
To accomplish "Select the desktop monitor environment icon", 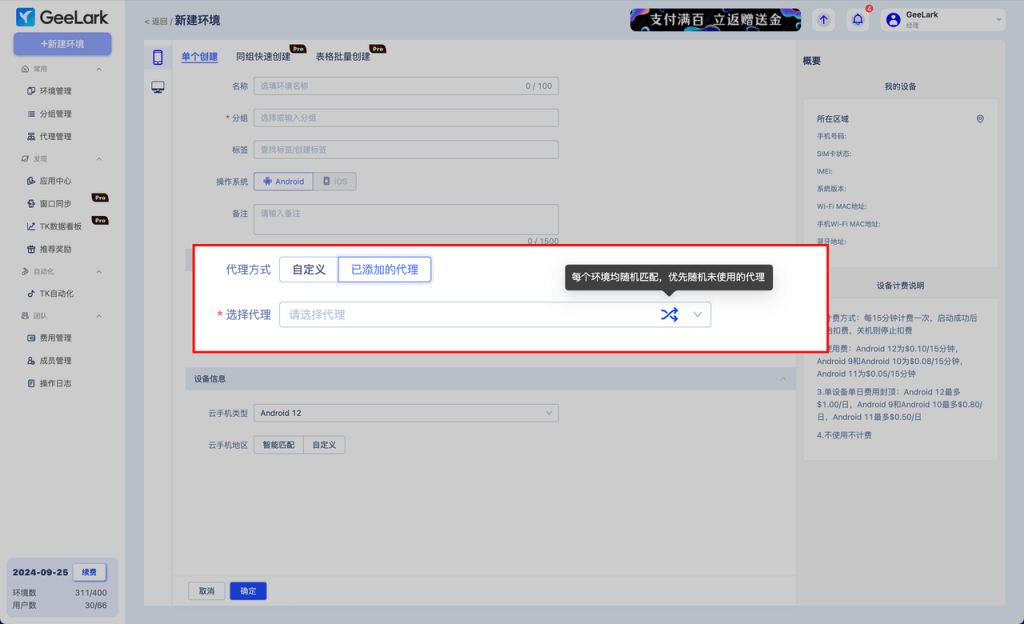I will [157, 88].
